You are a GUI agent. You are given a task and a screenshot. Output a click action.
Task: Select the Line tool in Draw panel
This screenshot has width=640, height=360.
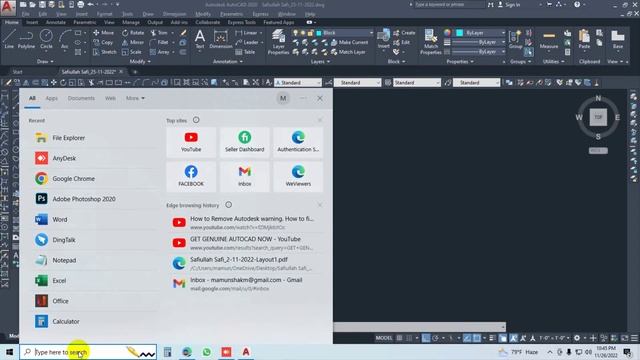click(x=9, y=39)
